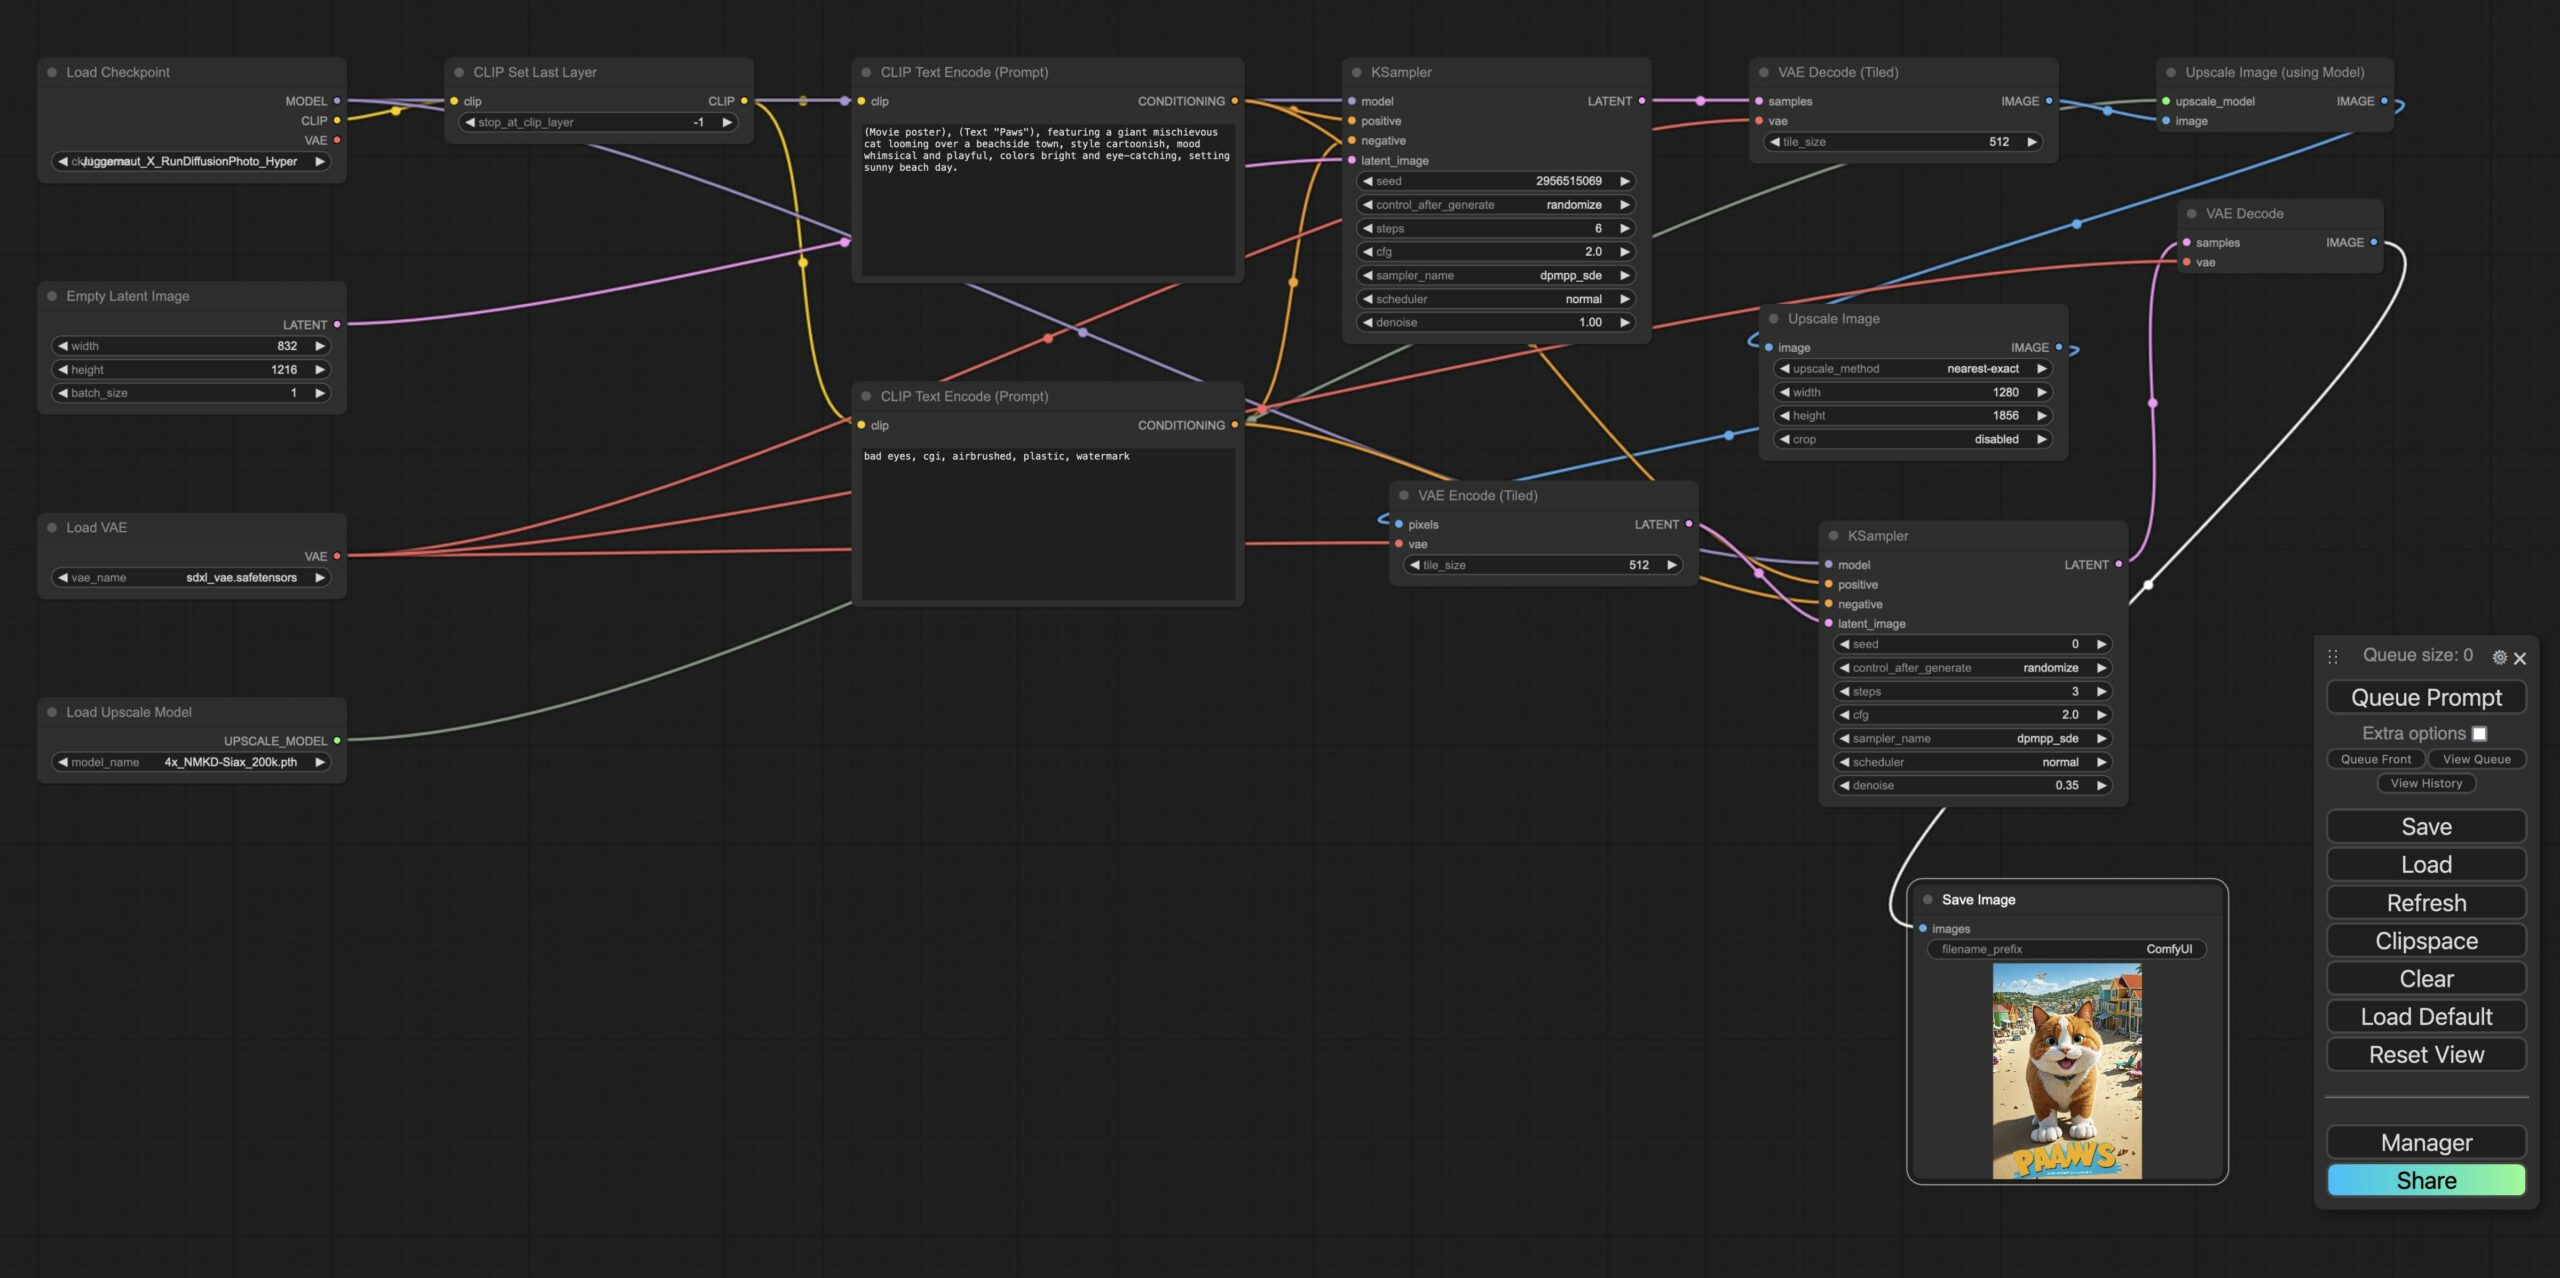The height and width of the screenshot is (1278, 2560).
Task: Collapse the Upscale Image node dot
Action: (1774, 319)
